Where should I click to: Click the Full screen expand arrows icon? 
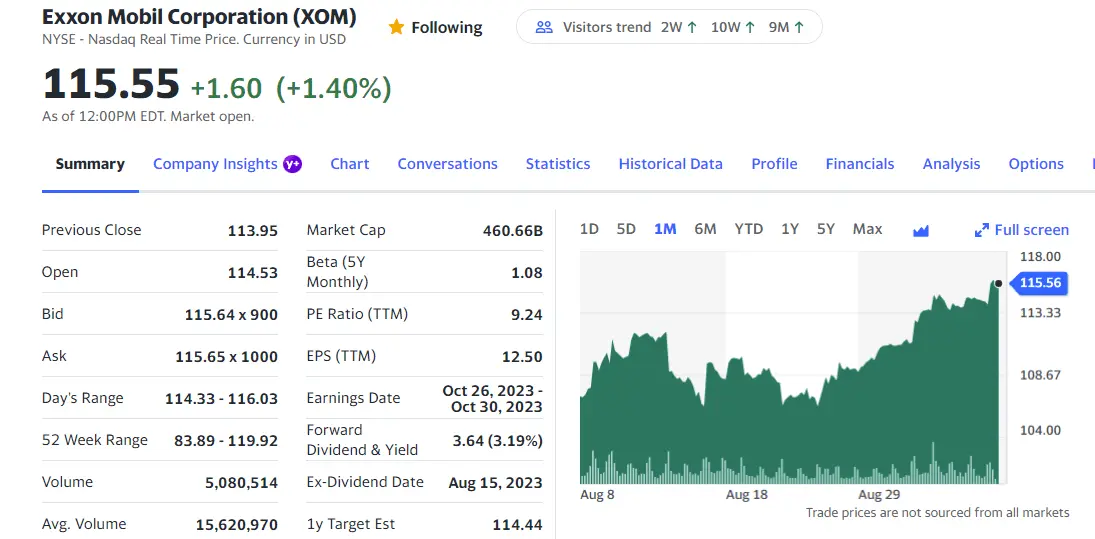(x=981, y=230)
